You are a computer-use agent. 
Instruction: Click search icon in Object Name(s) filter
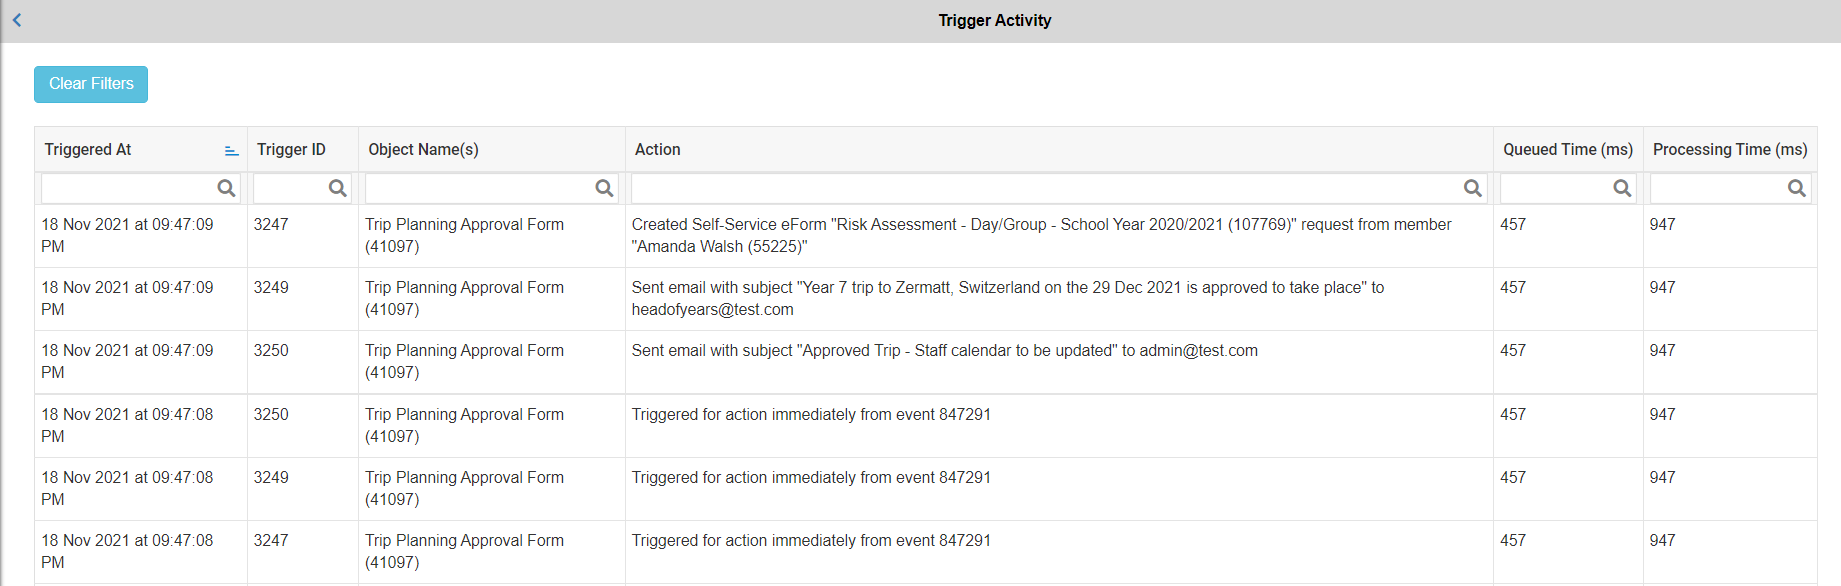pos(604,188)
